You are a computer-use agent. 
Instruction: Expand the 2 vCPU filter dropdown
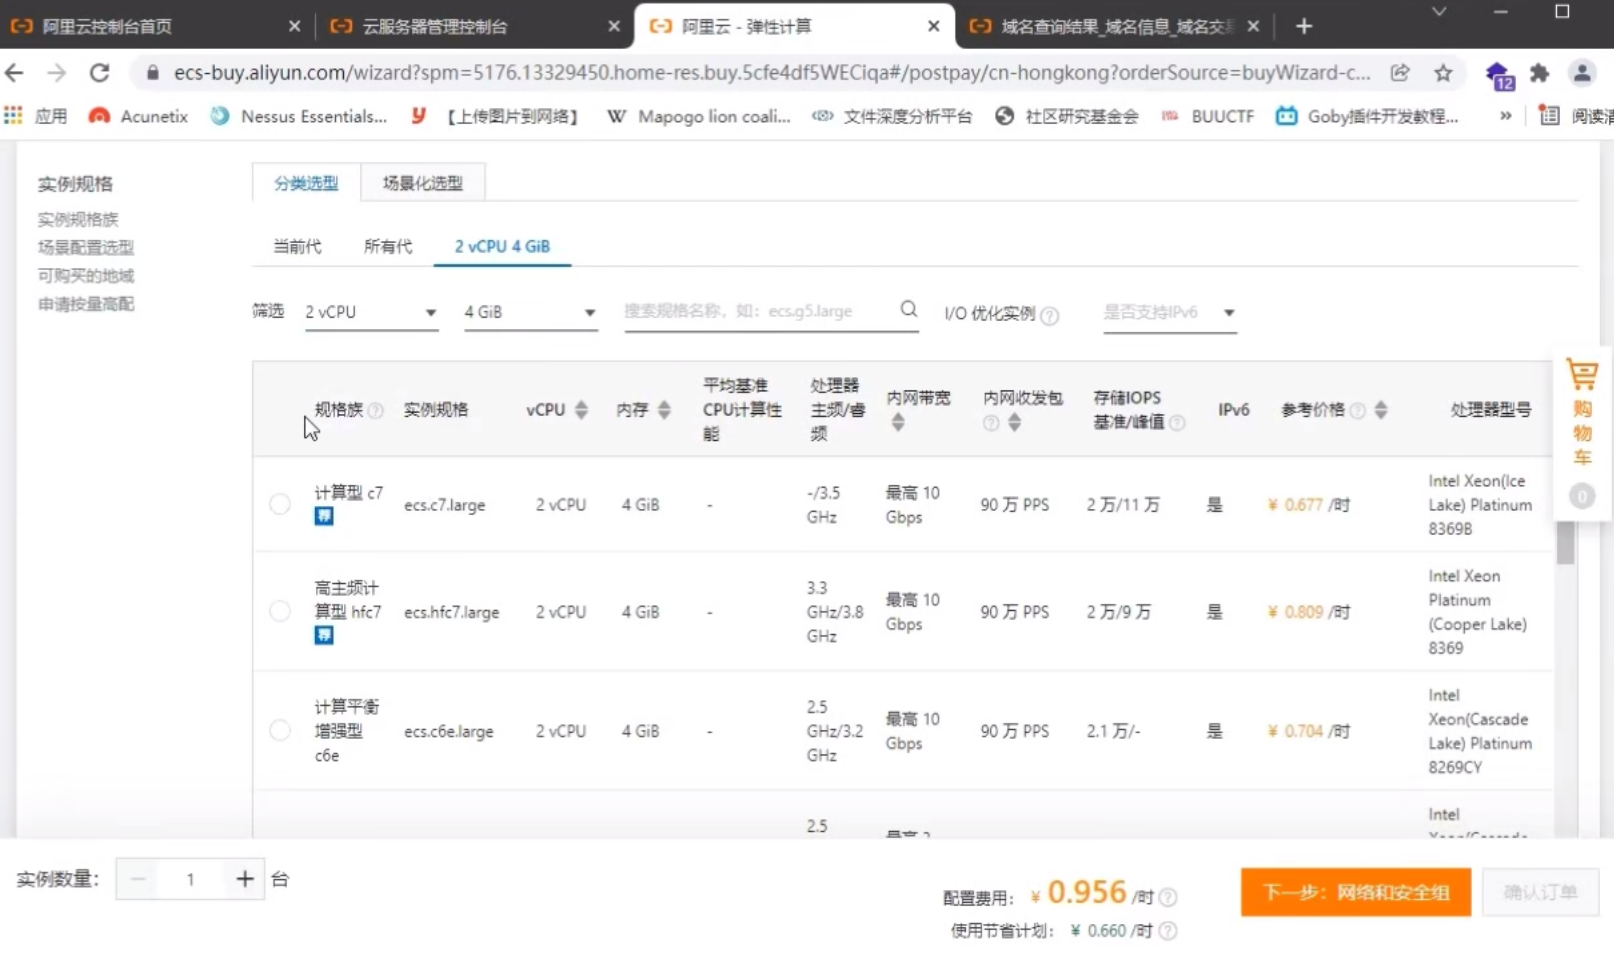click(x=371, y=312)
